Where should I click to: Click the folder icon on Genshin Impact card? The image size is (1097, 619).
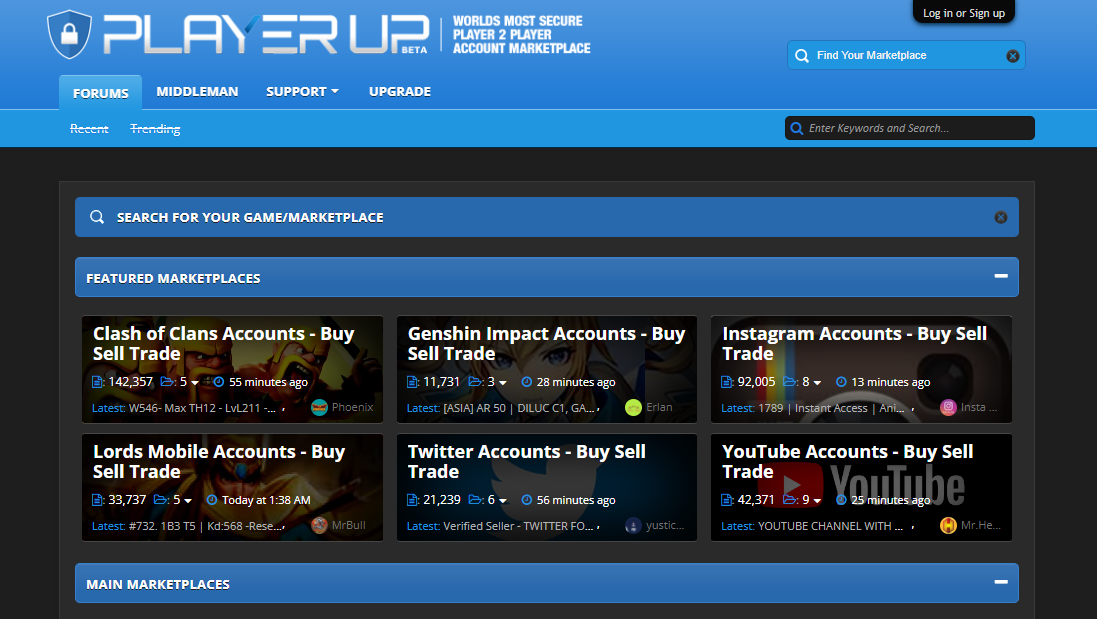475,382
